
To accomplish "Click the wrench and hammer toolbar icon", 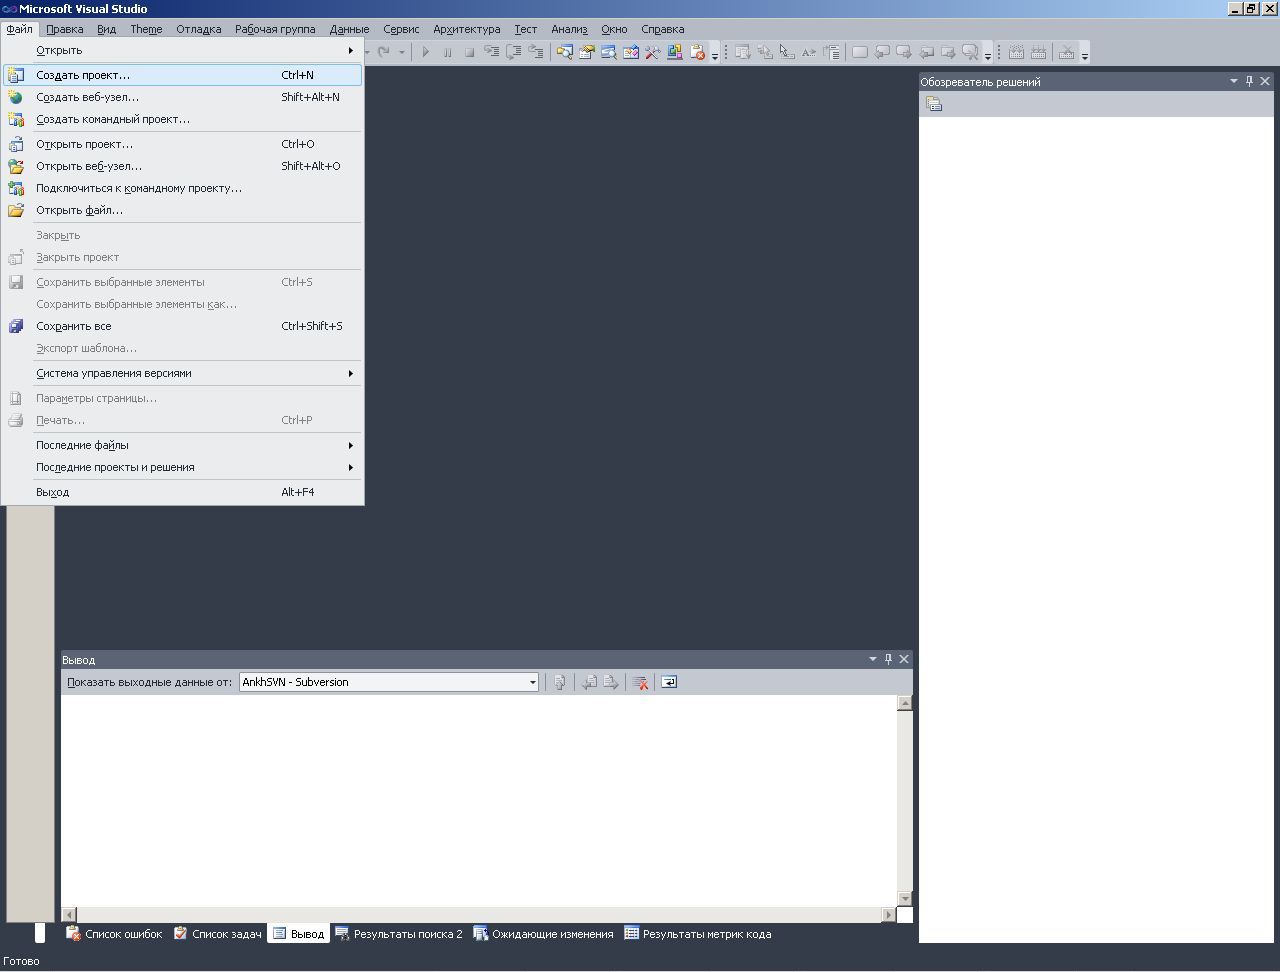I will click(653, 52).
